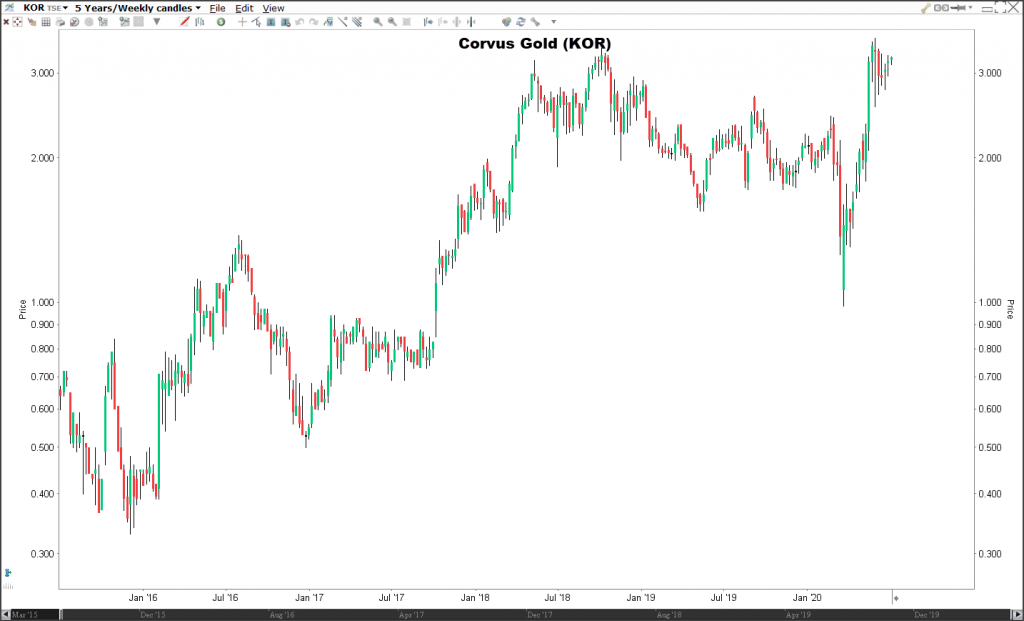Toggle the pin window icon
Screen dimensions: 1024x621
(x=958, y=8)
